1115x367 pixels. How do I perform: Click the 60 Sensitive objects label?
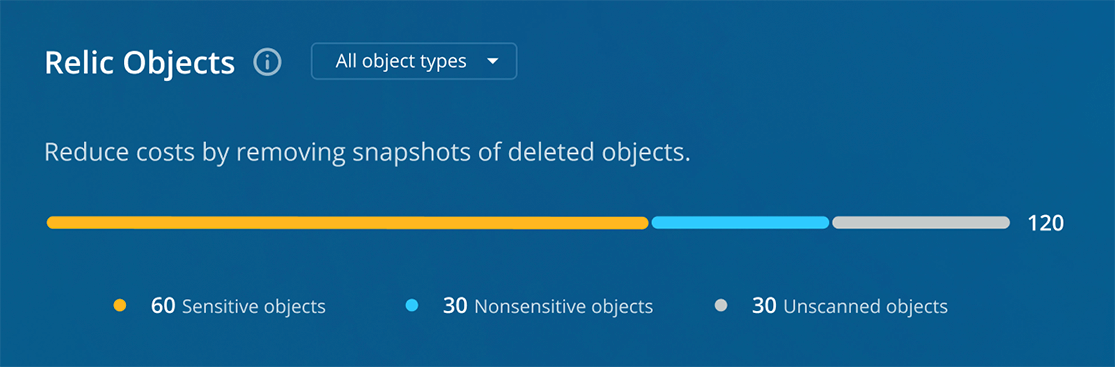point(238,307)
